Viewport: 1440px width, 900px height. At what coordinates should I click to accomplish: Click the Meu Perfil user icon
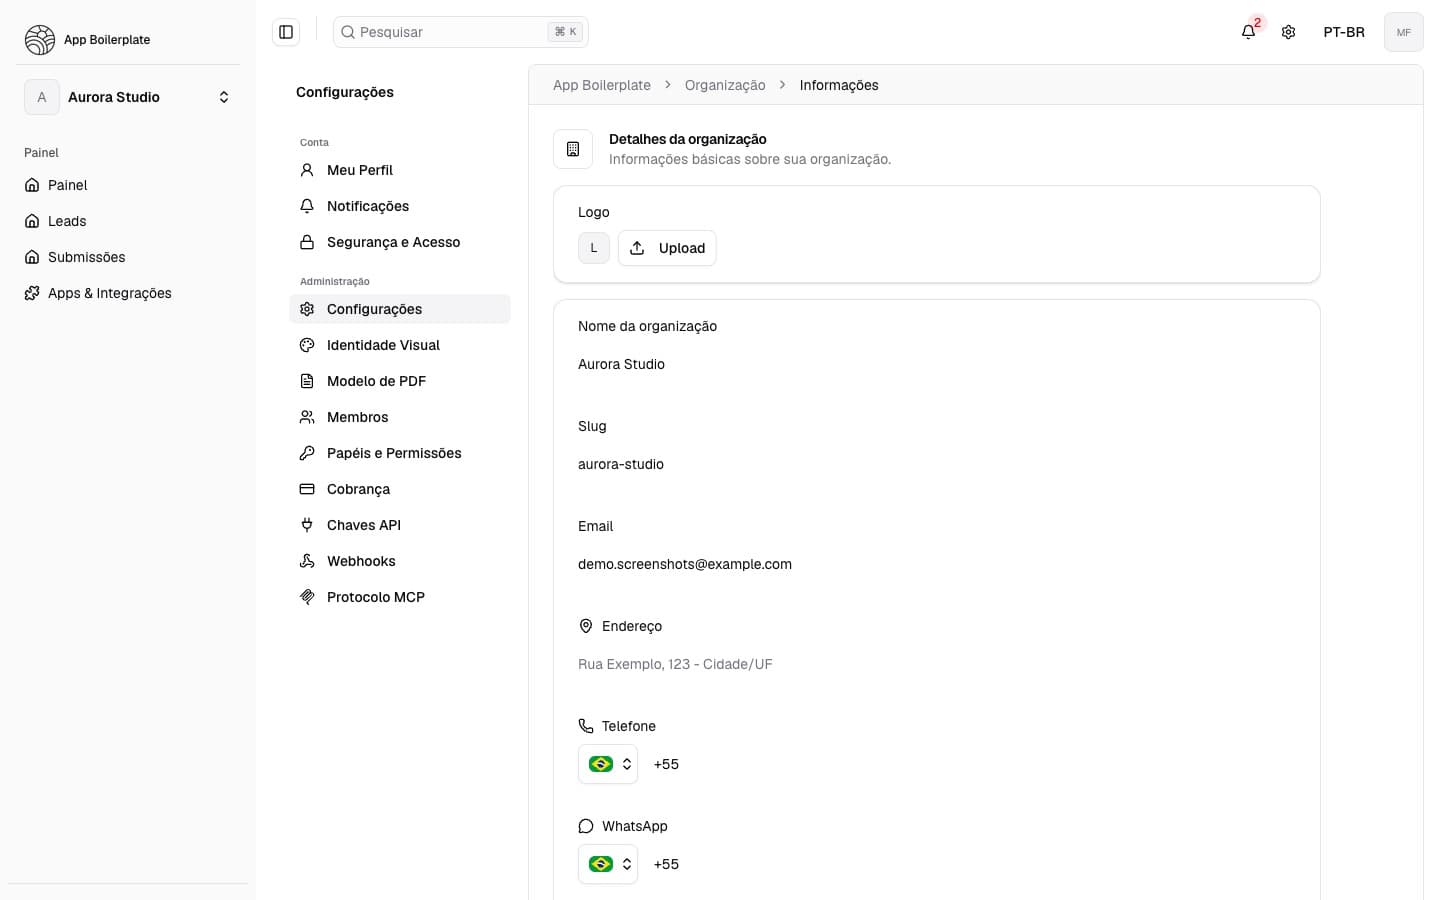coord(307,170)
